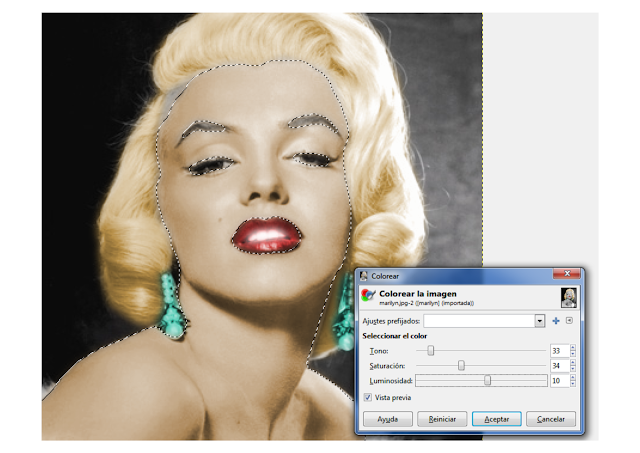
Task: Increase Tono value with up arrow
Action: click(573, 348)
